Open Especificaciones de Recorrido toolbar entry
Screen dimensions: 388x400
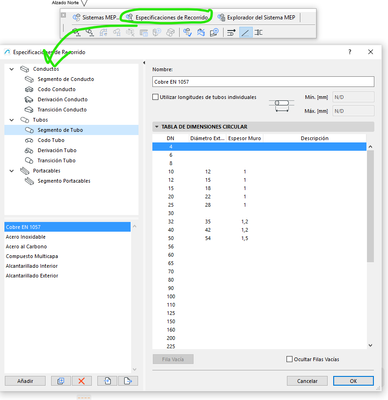(168, 17)
